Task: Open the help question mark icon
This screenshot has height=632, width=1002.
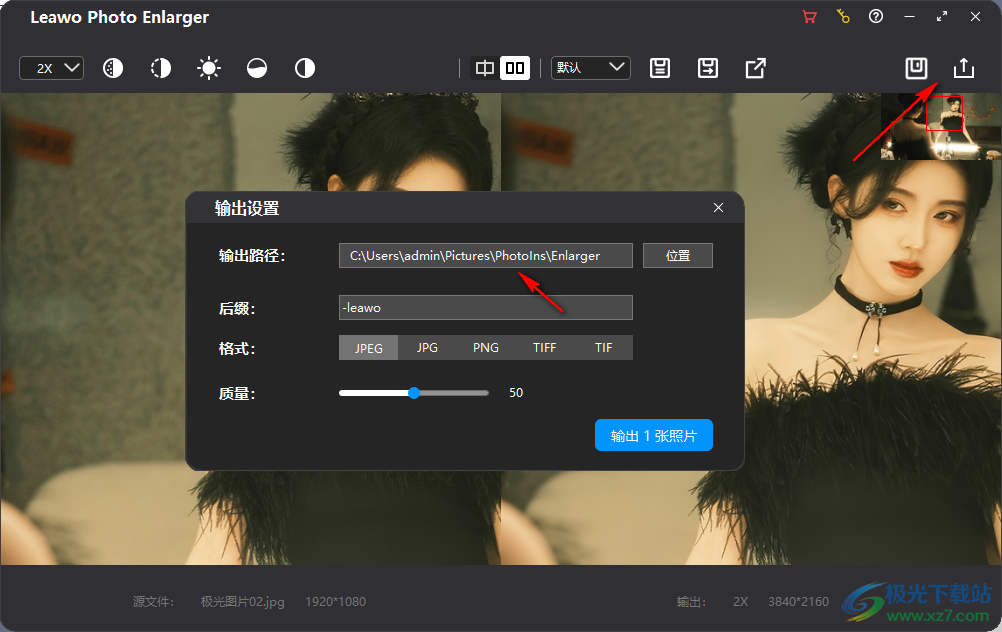Action: coord(876,17)
